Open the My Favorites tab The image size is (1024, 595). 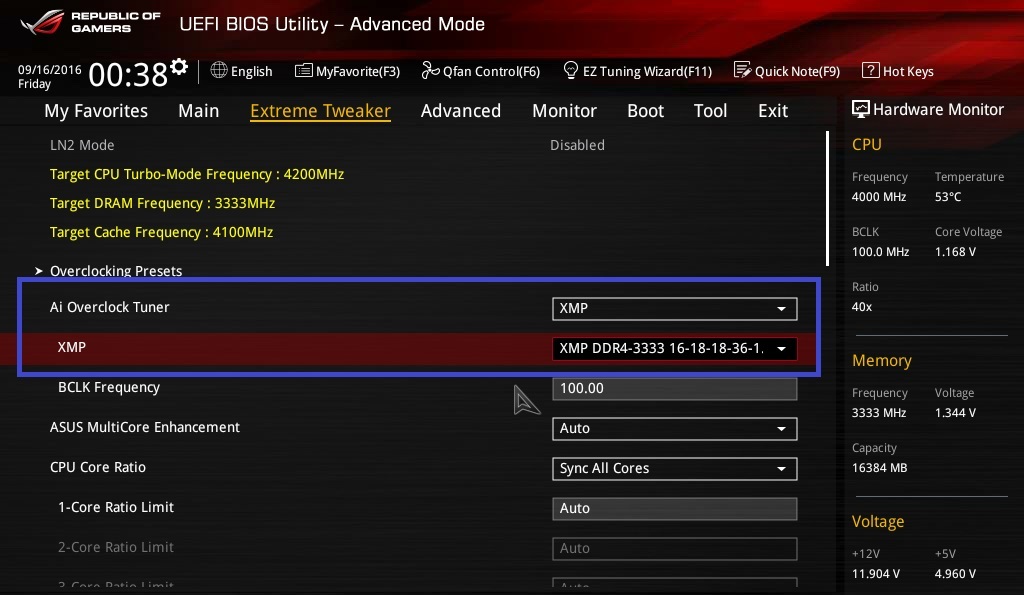[x=96, y=111]
